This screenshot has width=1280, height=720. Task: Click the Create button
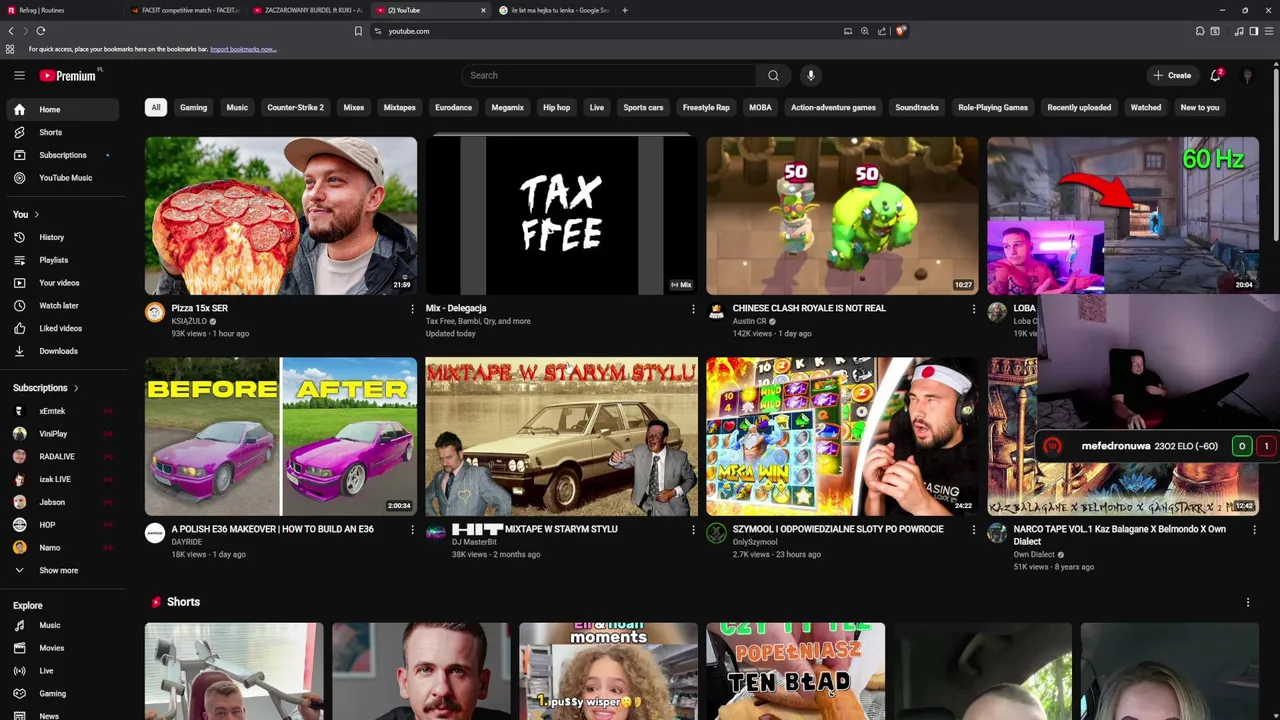tap(1172, 75)
